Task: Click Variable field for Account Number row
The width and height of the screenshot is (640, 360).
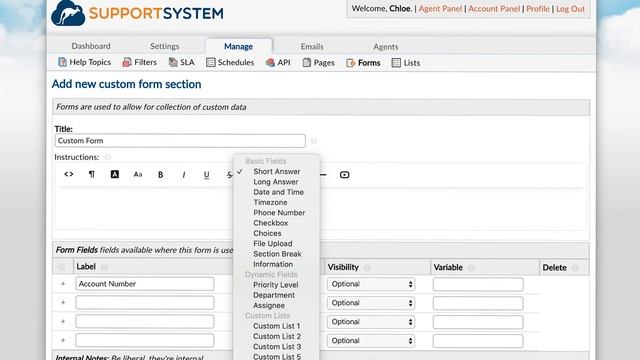Action: pyautogui.click(x=478, y=284)
